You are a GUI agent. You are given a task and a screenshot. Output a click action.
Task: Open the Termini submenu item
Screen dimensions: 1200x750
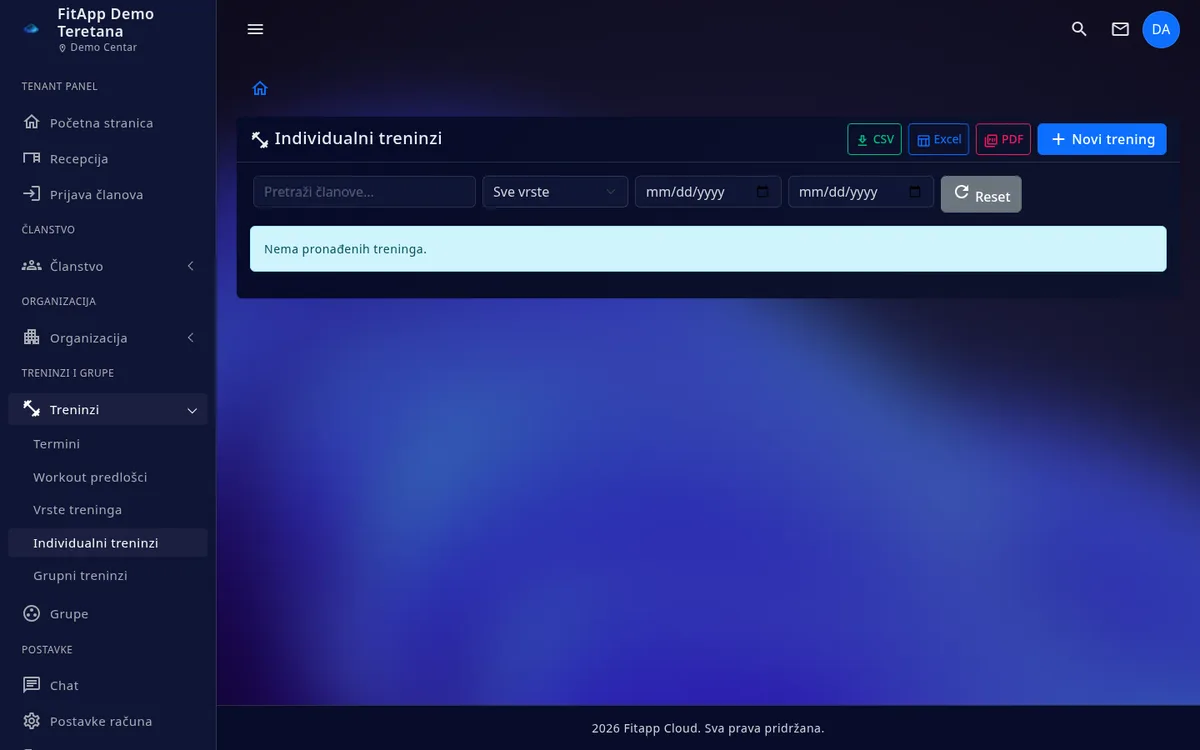tap(108, 444)
